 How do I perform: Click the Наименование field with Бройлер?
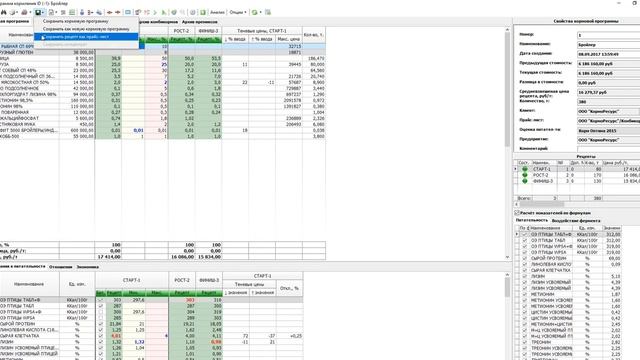(608, 44)
